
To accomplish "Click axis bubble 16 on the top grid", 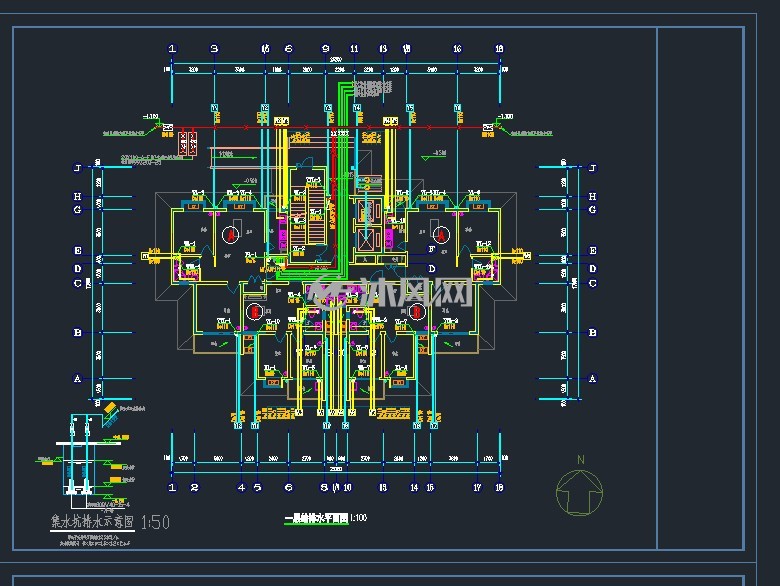I will [x=457, y=49].
